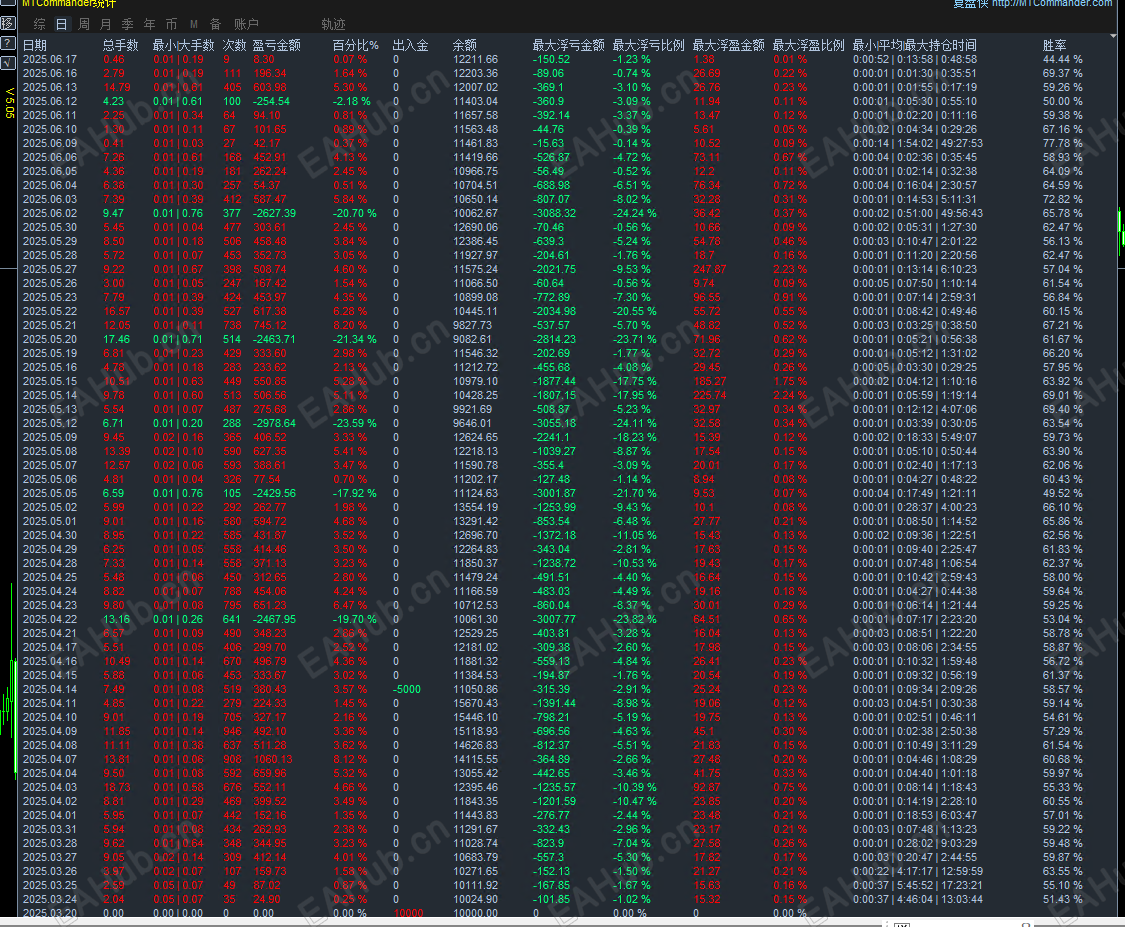Click the 最大浮盈比例 column header
This screenshot has height=927, width=1125.
click(x=809, y=45)
